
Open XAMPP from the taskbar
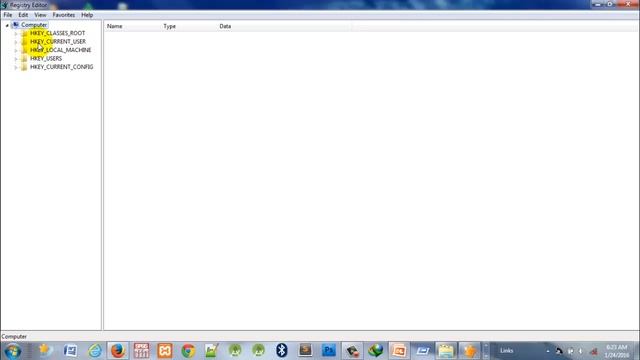[x=165, y=351]
